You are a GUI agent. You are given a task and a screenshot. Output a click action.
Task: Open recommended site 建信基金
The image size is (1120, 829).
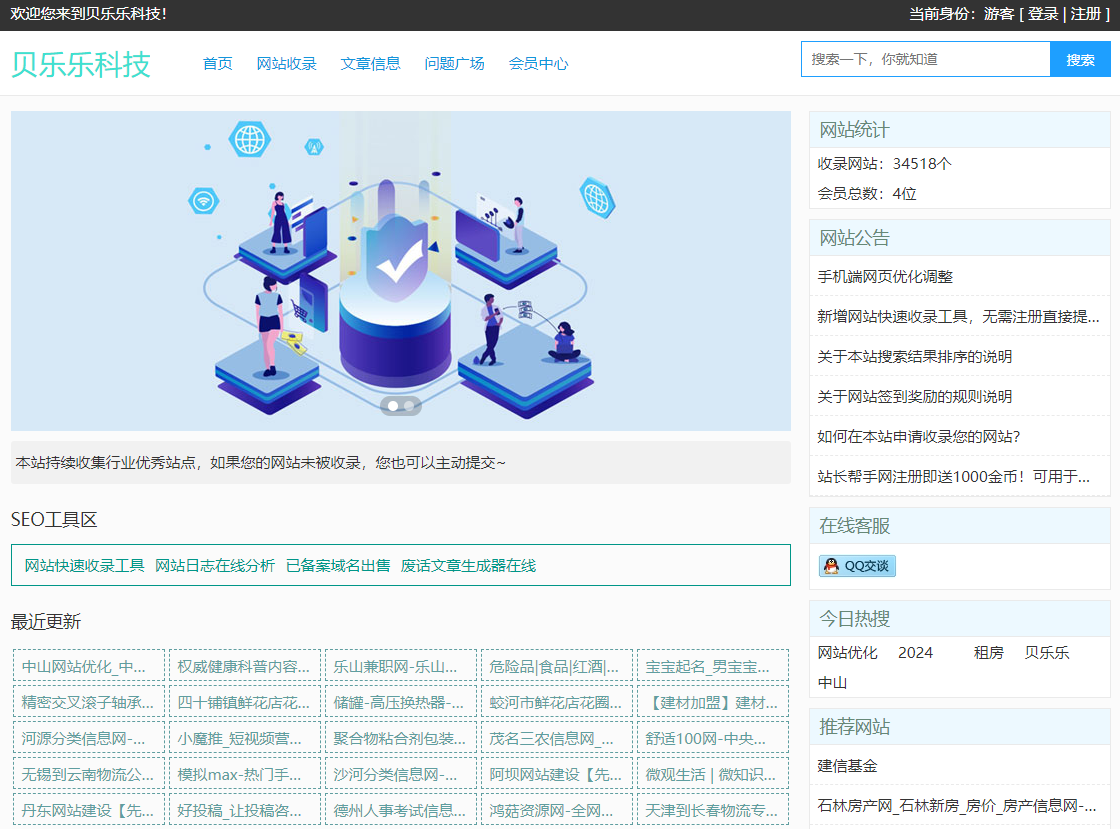(x=847, y=765)
